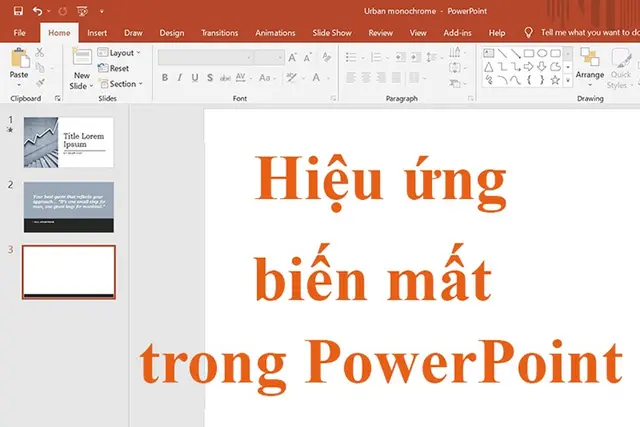
Task: Select the star shape in shapes gallery
Action: point(555,80)
